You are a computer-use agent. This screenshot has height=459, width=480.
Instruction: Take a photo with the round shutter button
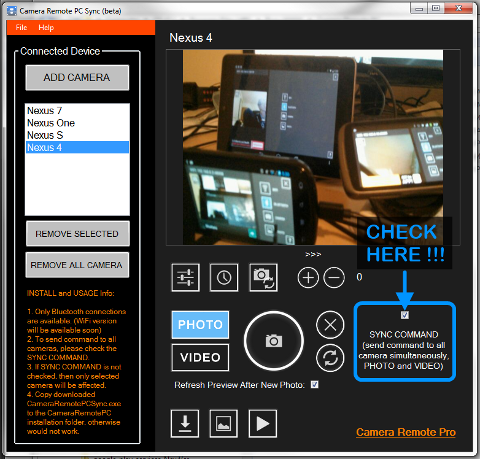coord(274,341)
